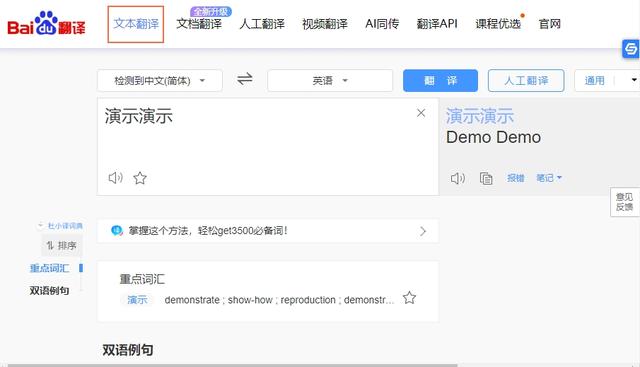
Task: Favorite the source text with star icon
Action: click(x=140, y=178)
